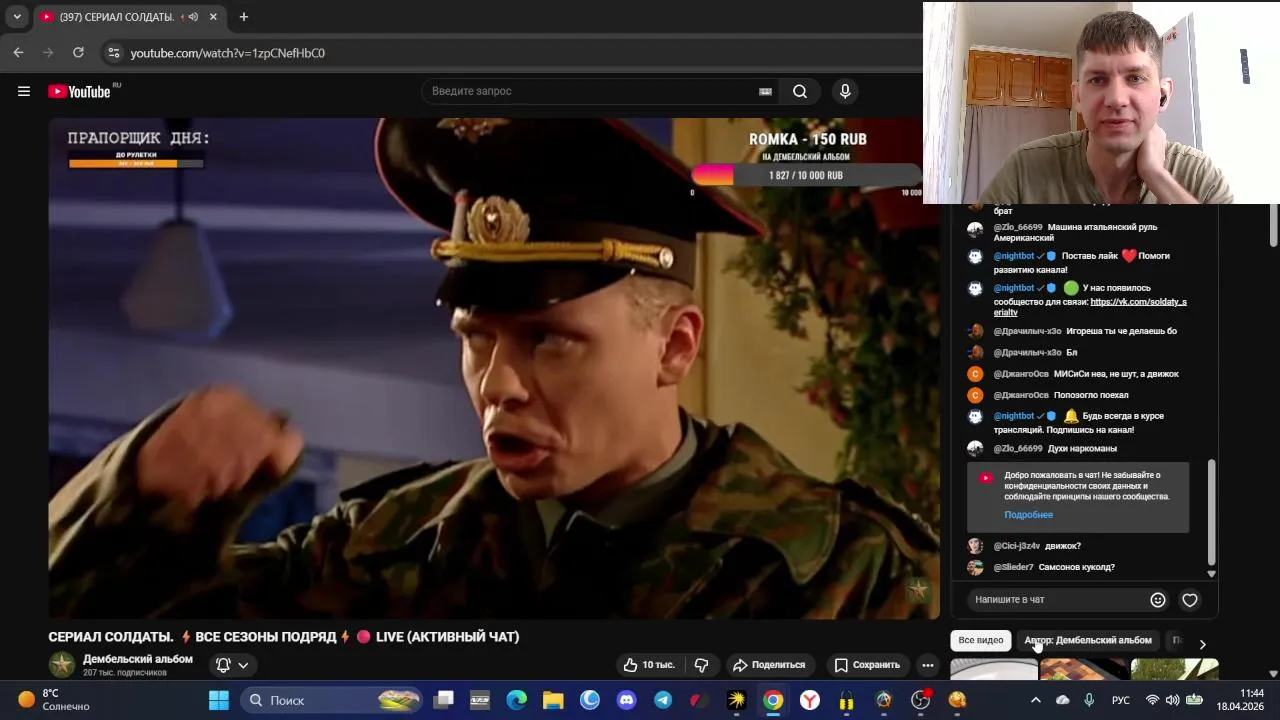Click the YouTube search magnifier button
This screenshot has height=720, width=1280.
click(x=800, y=91)
